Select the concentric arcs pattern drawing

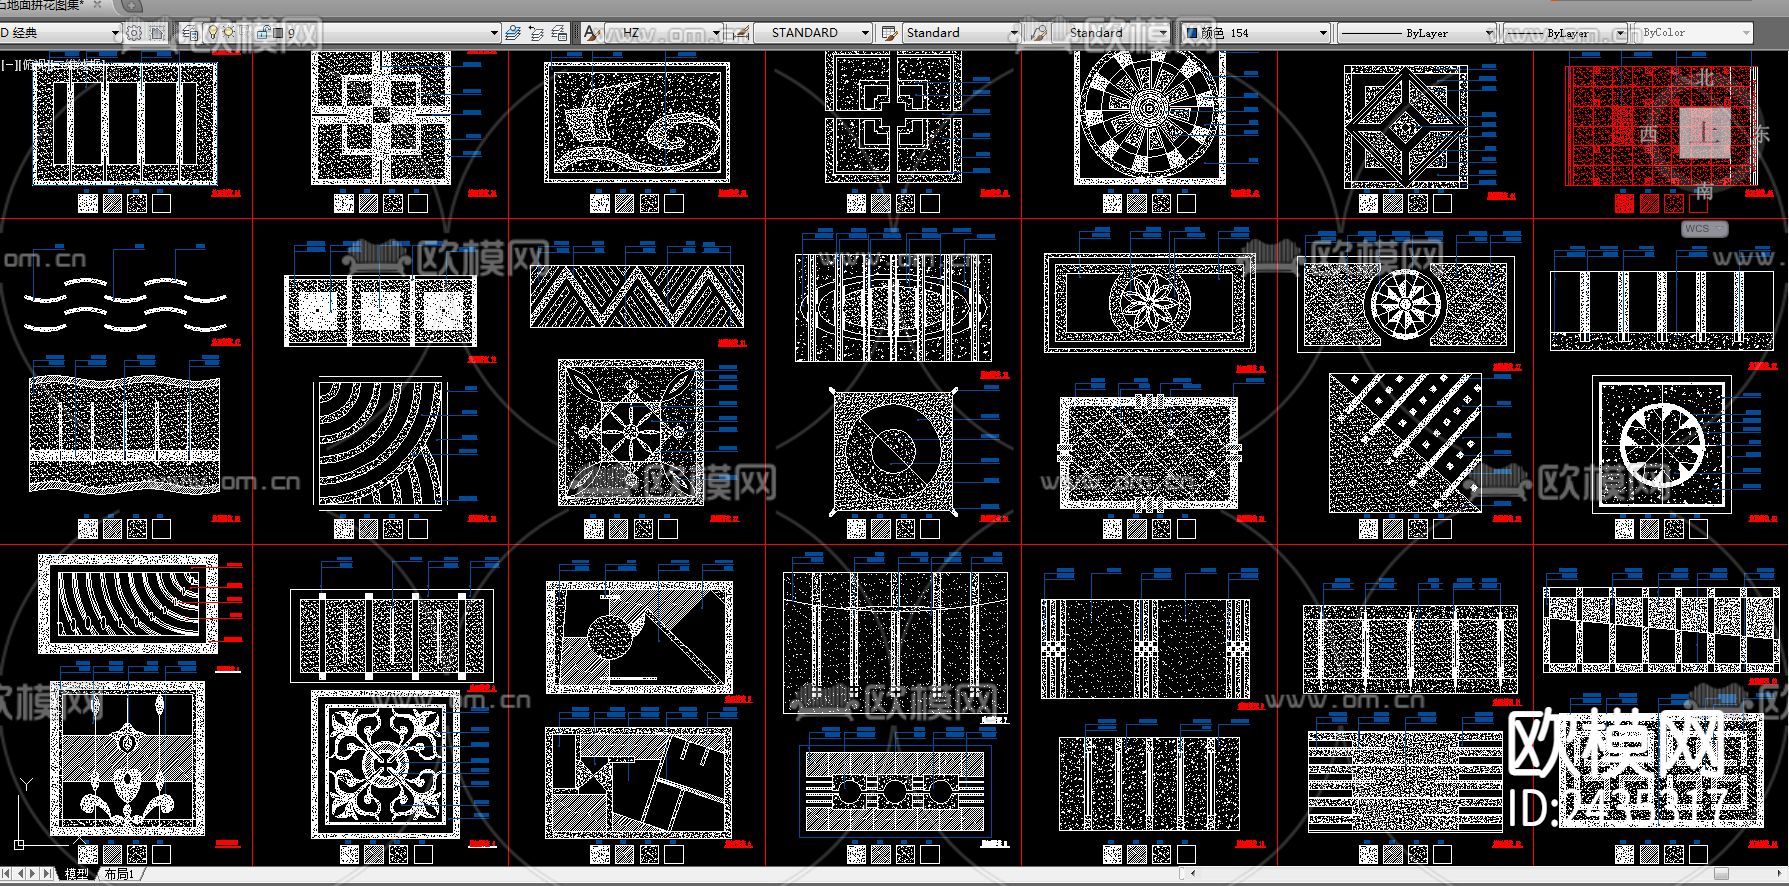tap(380, 442)
